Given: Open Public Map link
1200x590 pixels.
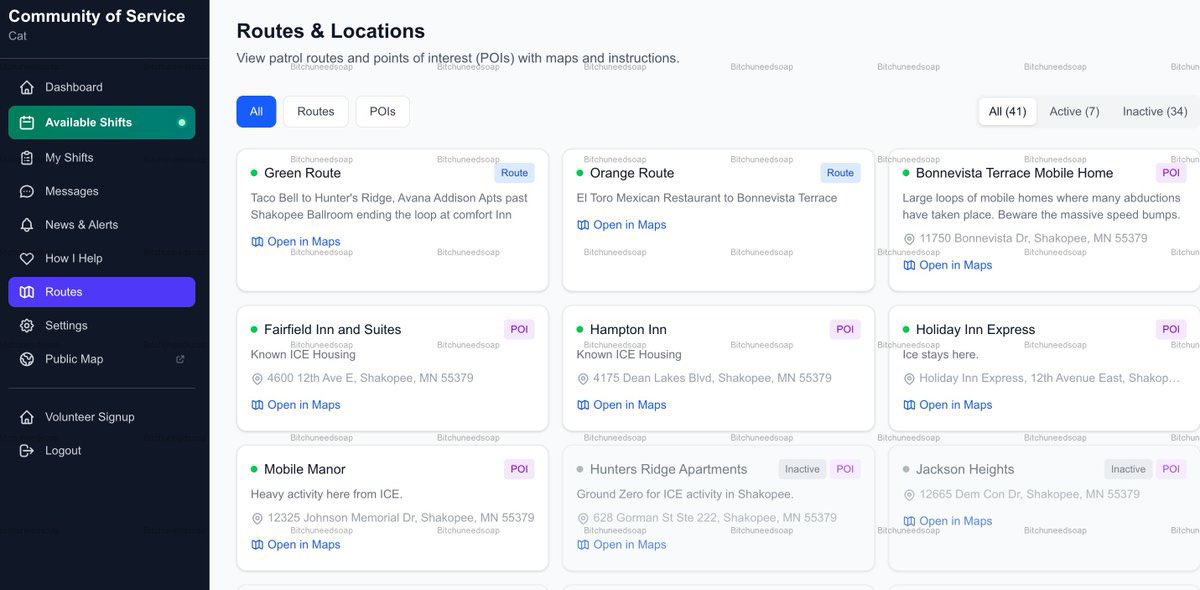Looking at the screenshot, I should click(x=102, y=359).
